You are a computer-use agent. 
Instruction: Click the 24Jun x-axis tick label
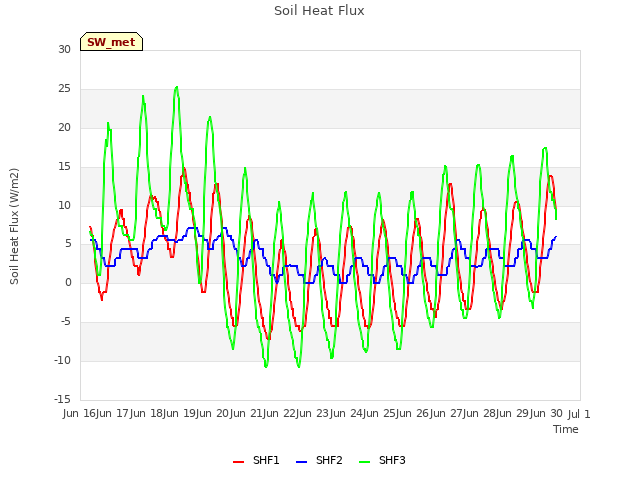[364, 413]
